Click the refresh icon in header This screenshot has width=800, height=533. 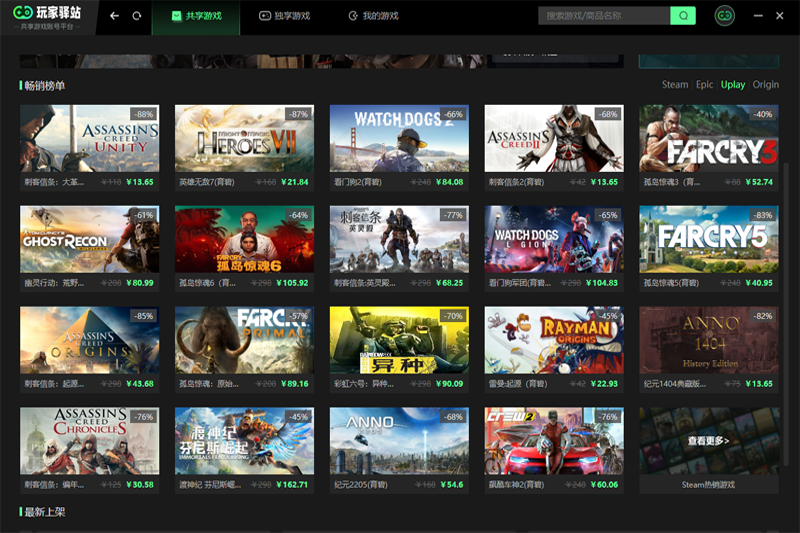[137, 16]
